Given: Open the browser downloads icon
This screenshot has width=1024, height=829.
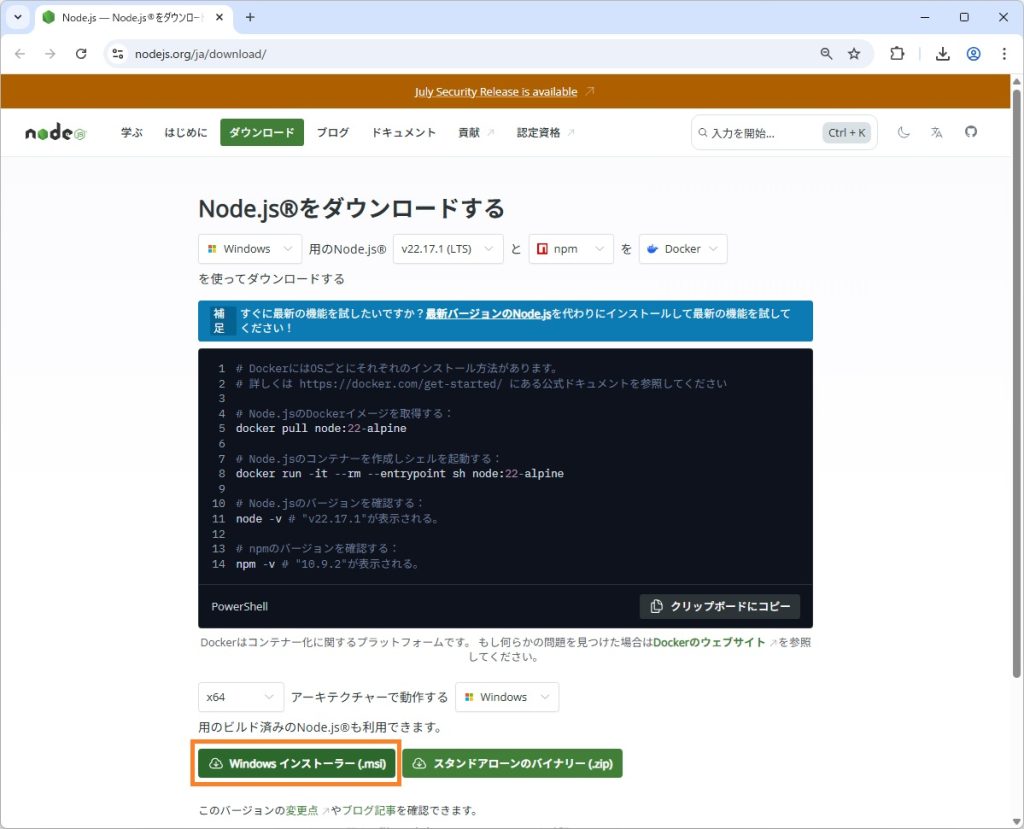Looking at the screenshot, I should tap(942, 54).
